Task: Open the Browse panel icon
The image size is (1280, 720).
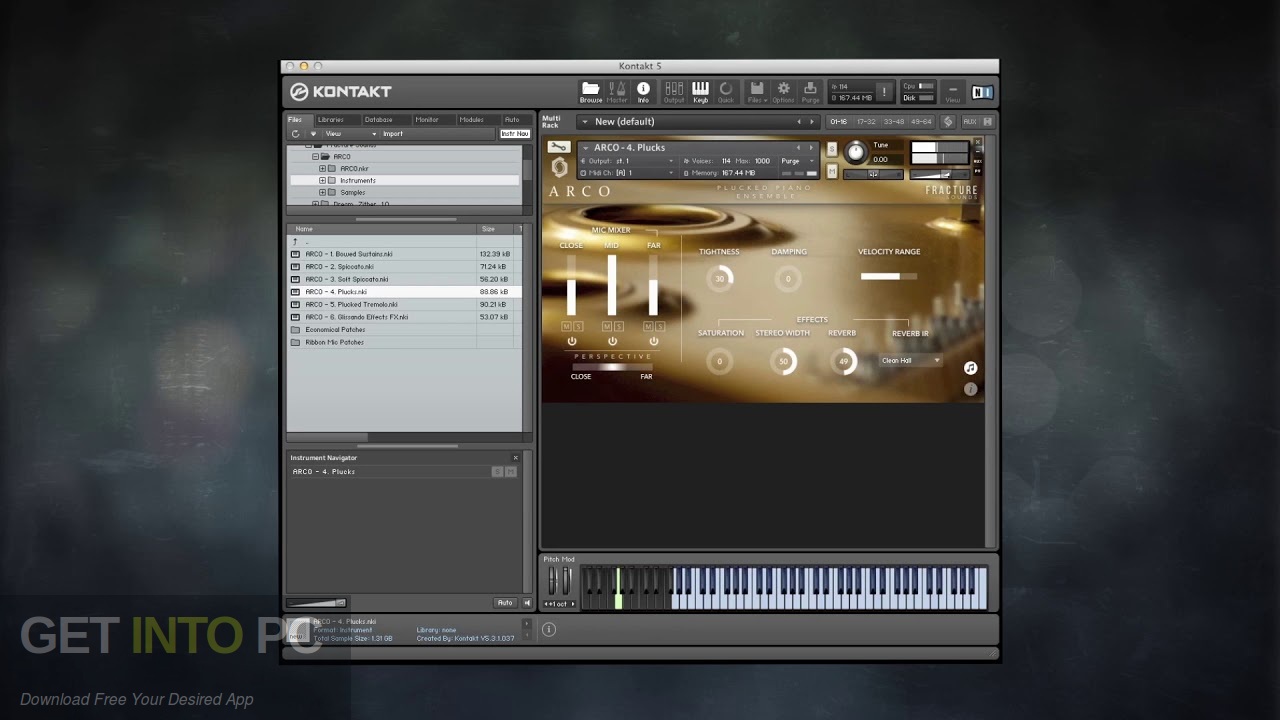Action: coord(591,92)
